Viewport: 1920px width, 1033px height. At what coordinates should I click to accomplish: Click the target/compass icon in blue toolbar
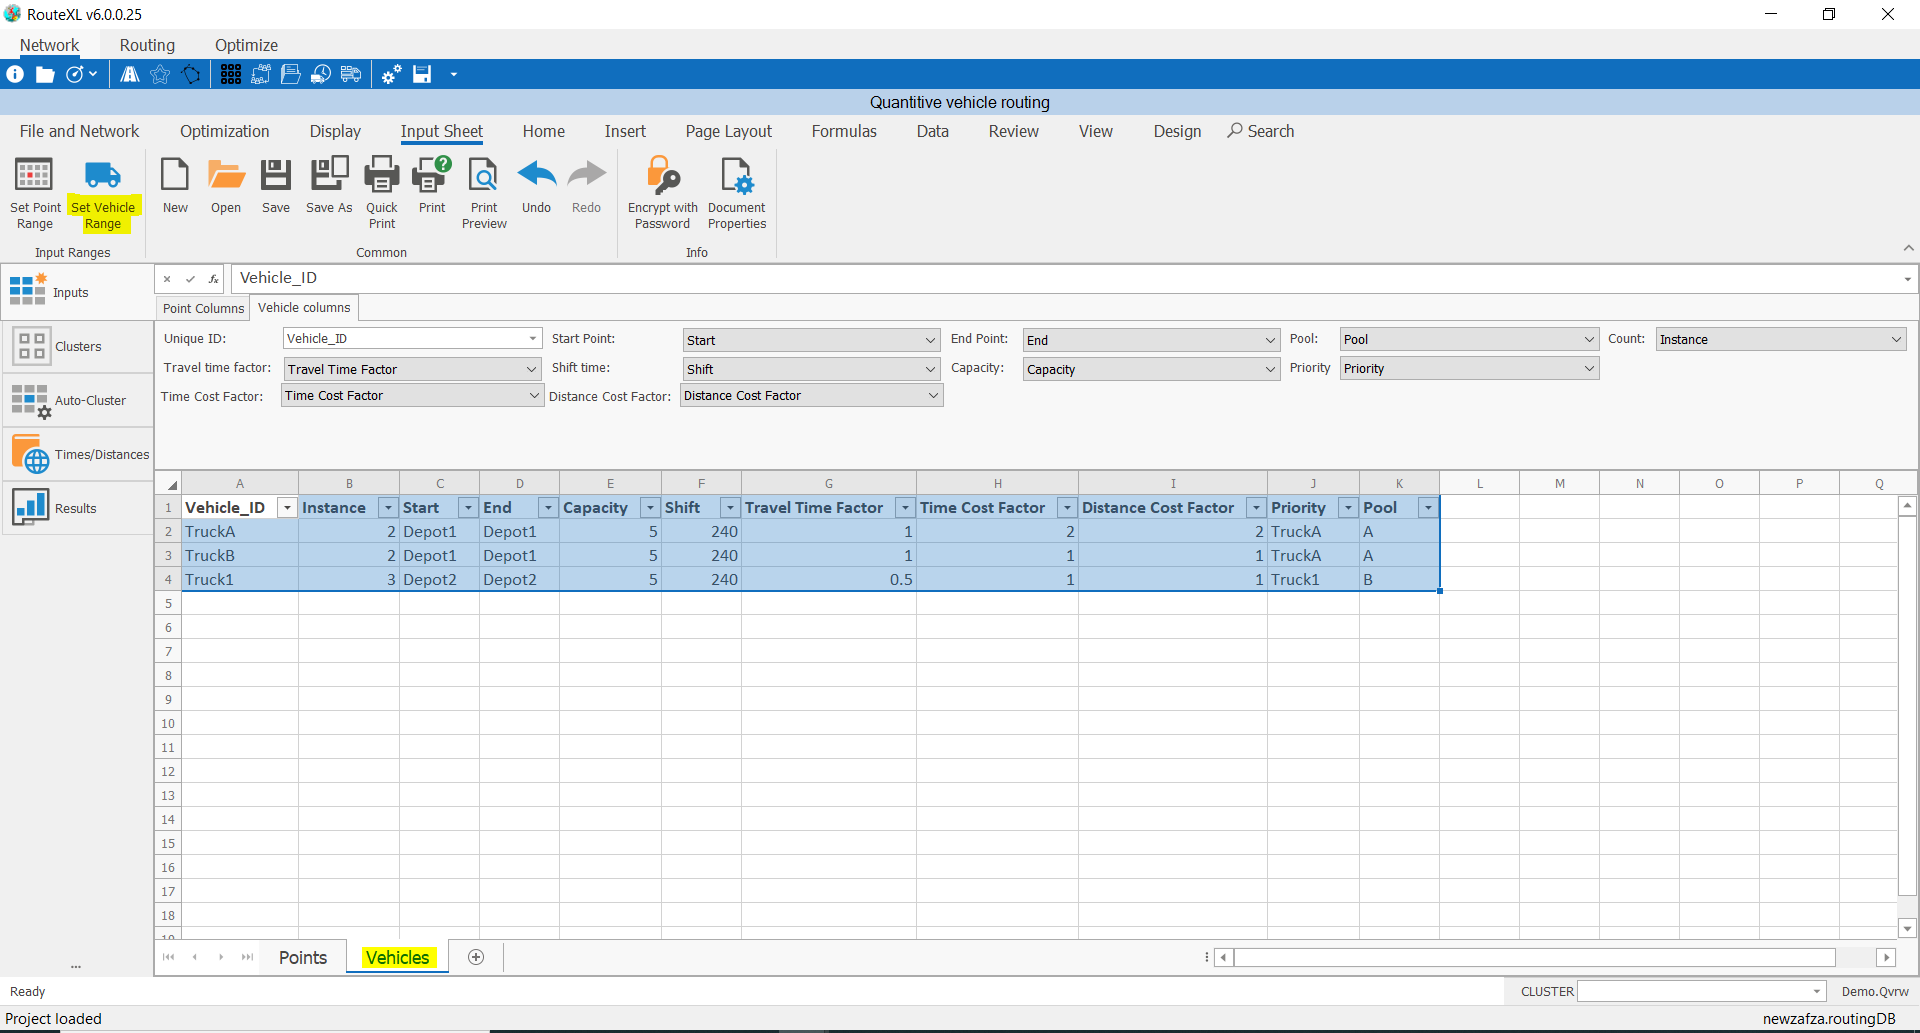tap(75, 74)
